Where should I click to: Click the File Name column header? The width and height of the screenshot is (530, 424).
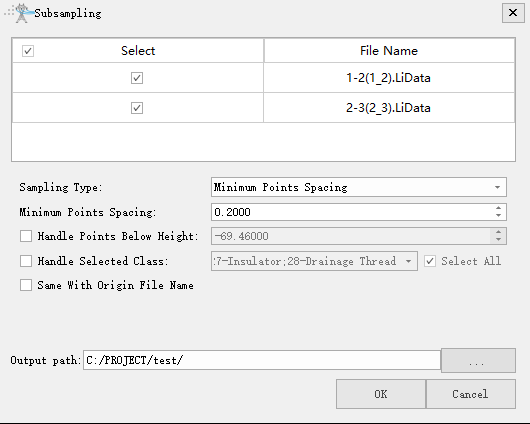pos(389,51)
